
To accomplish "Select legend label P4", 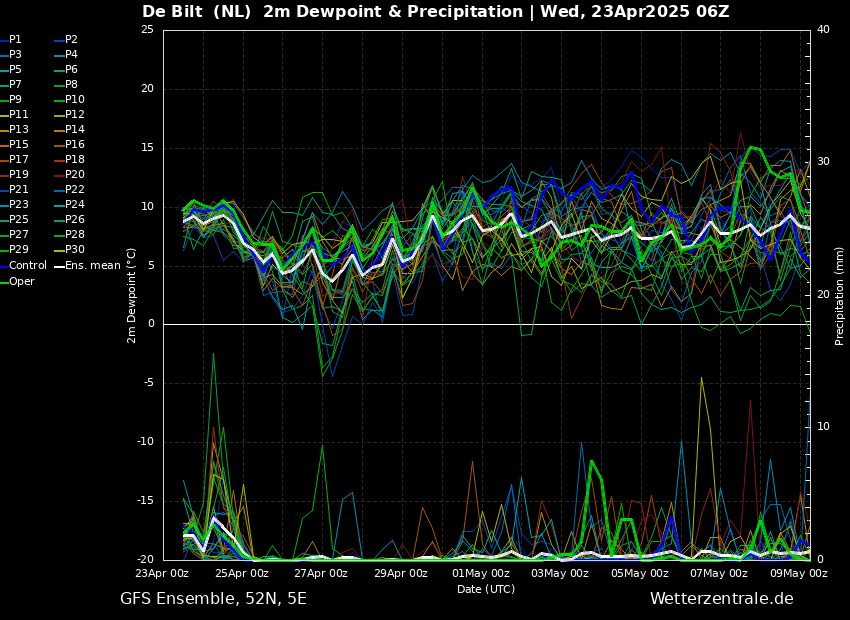I will tap(67, 55).
